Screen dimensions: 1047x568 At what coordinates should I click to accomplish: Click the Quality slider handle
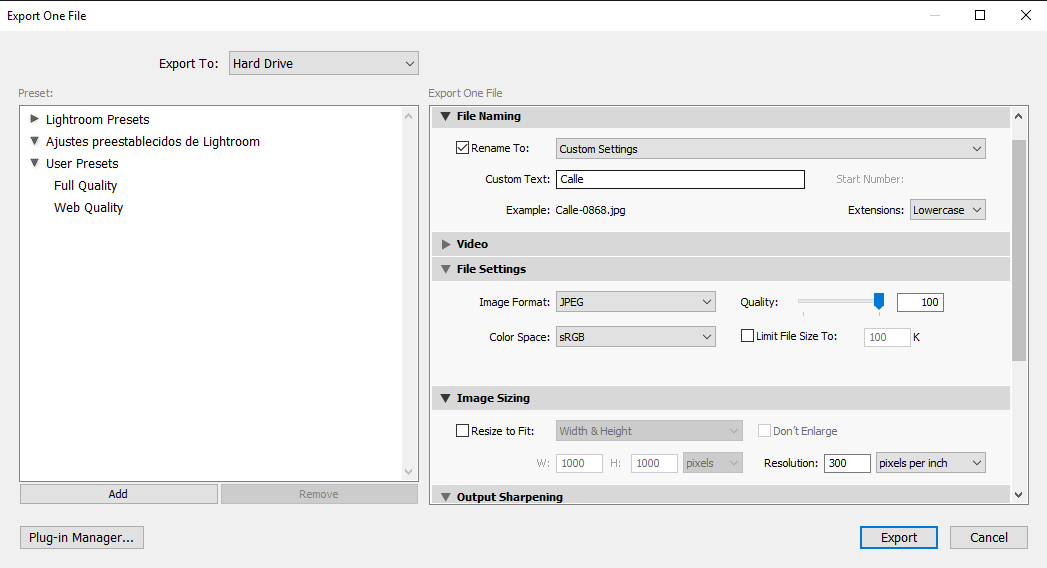point(879,301)
